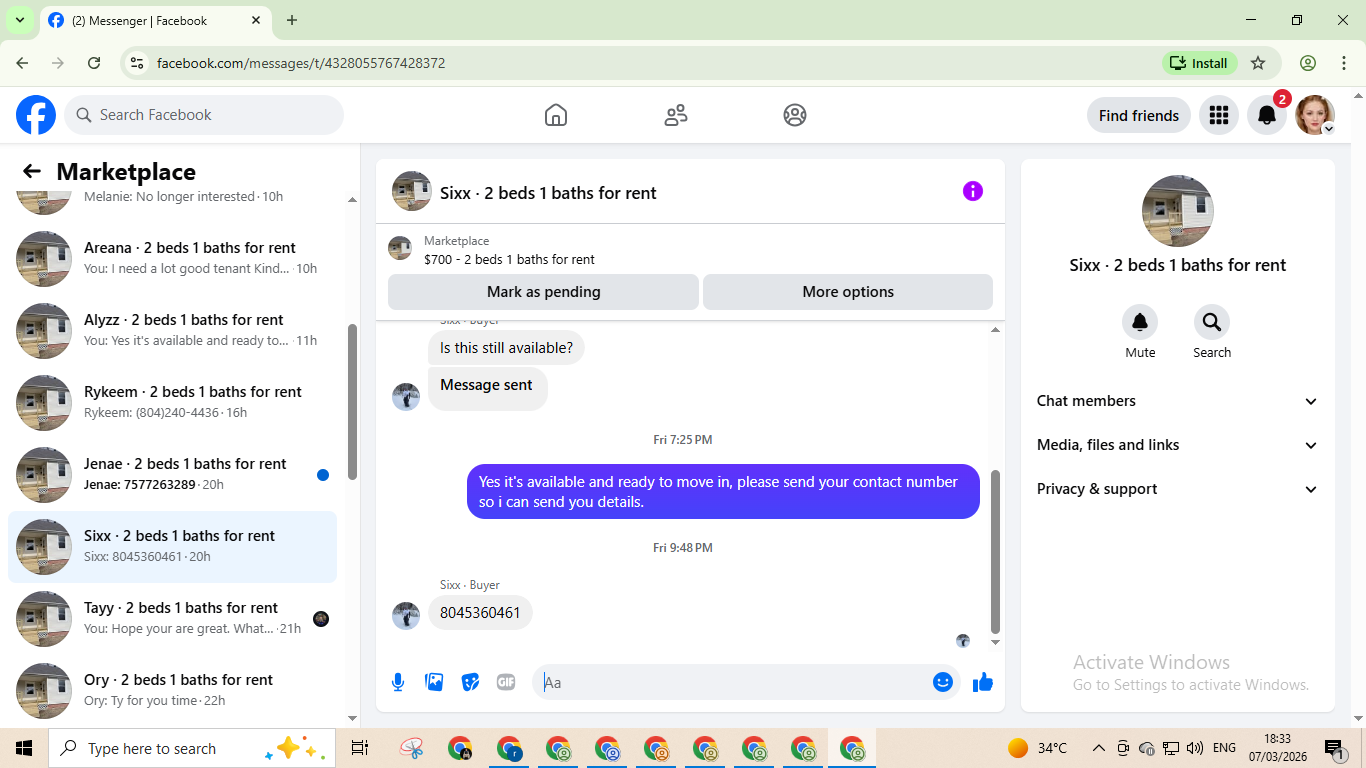Expand Media, files and links section
Screen dimensions: 1366x768
pos(1178,445)
